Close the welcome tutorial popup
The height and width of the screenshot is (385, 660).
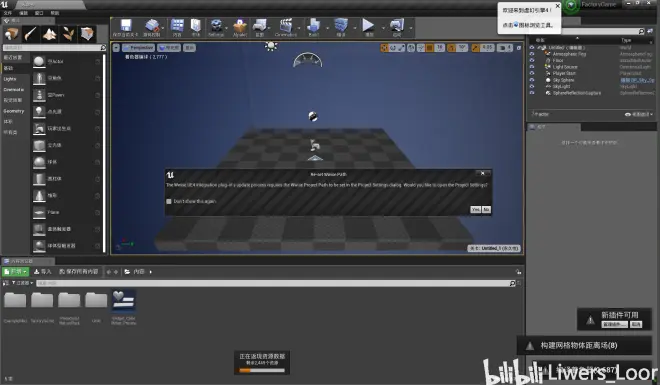click(558, 6)
